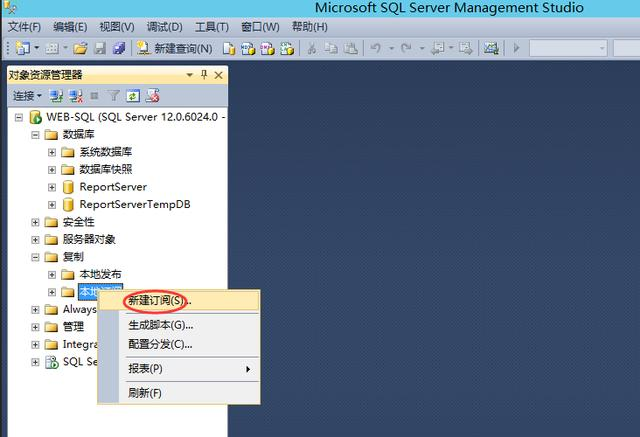Choose 配置分发(C)... in the context menu

point(160,344)
